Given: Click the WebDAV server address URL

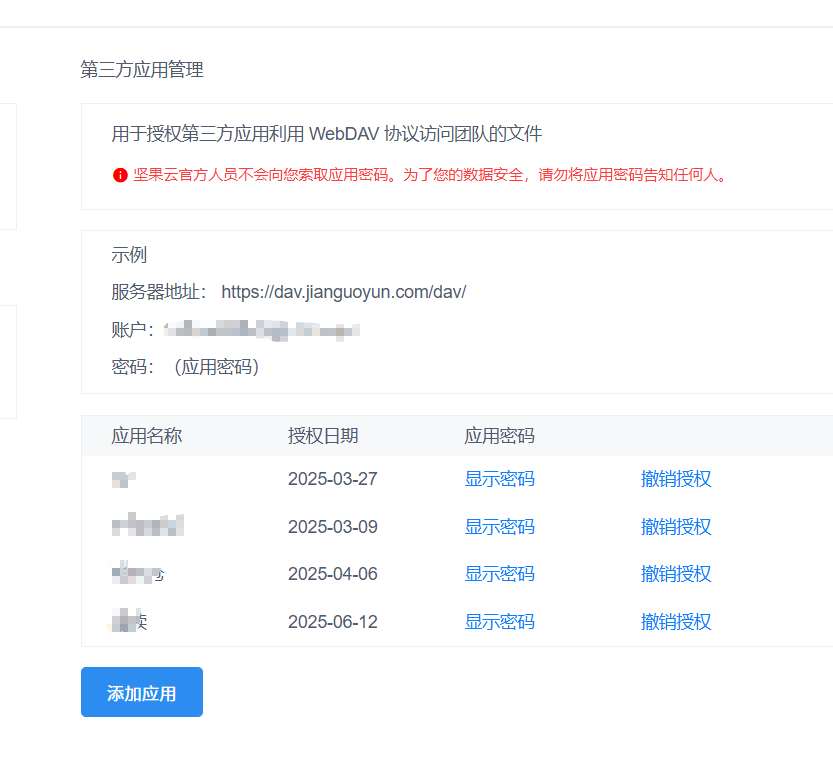Looking at the screenshot, I should (343, 292).
